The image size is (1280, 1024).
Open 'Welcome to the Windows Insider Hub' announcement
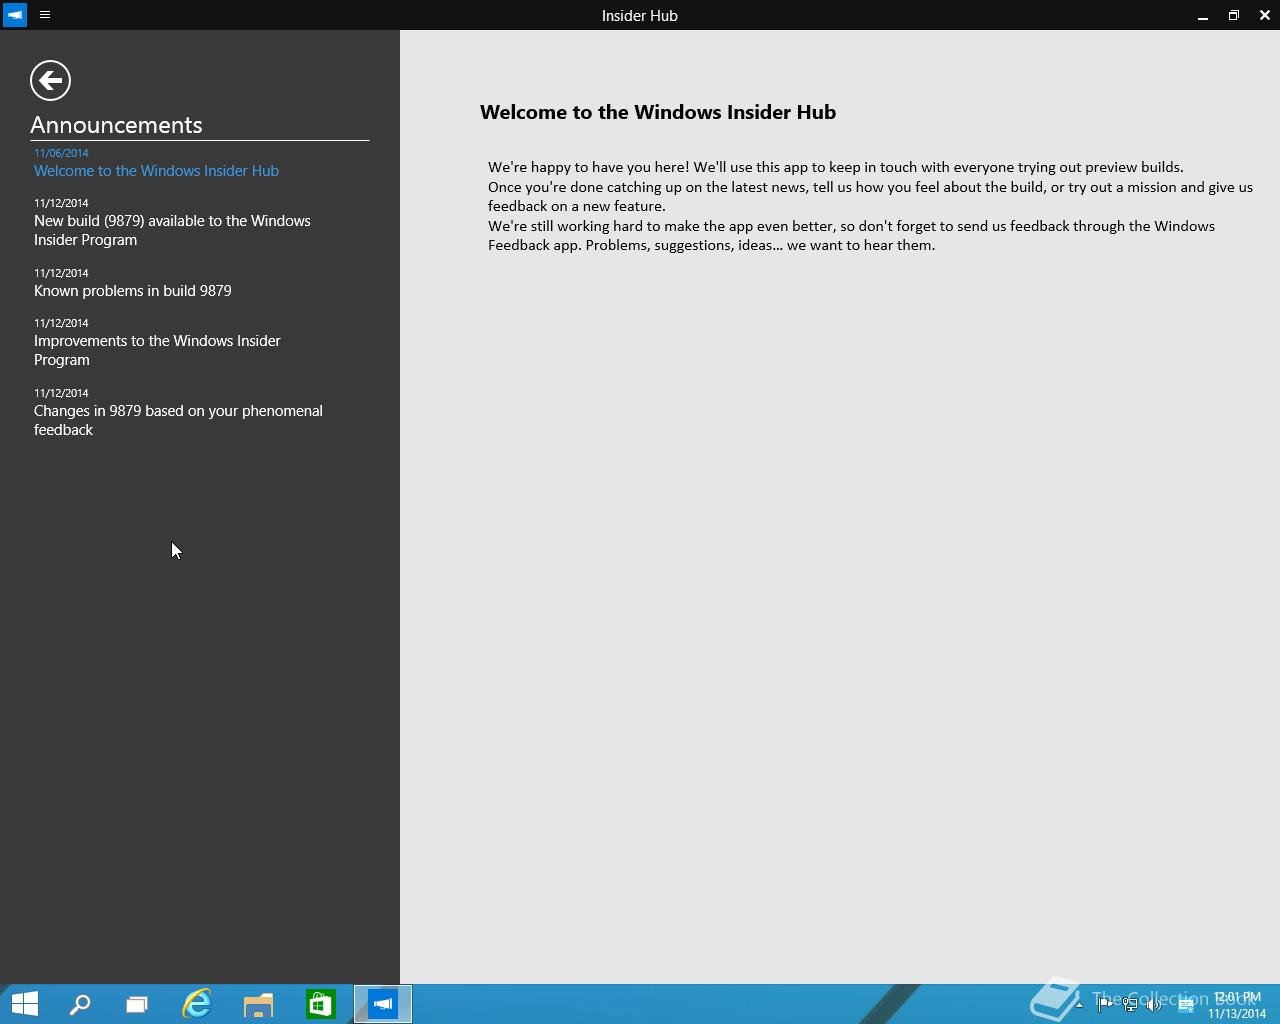click(156, 162)
